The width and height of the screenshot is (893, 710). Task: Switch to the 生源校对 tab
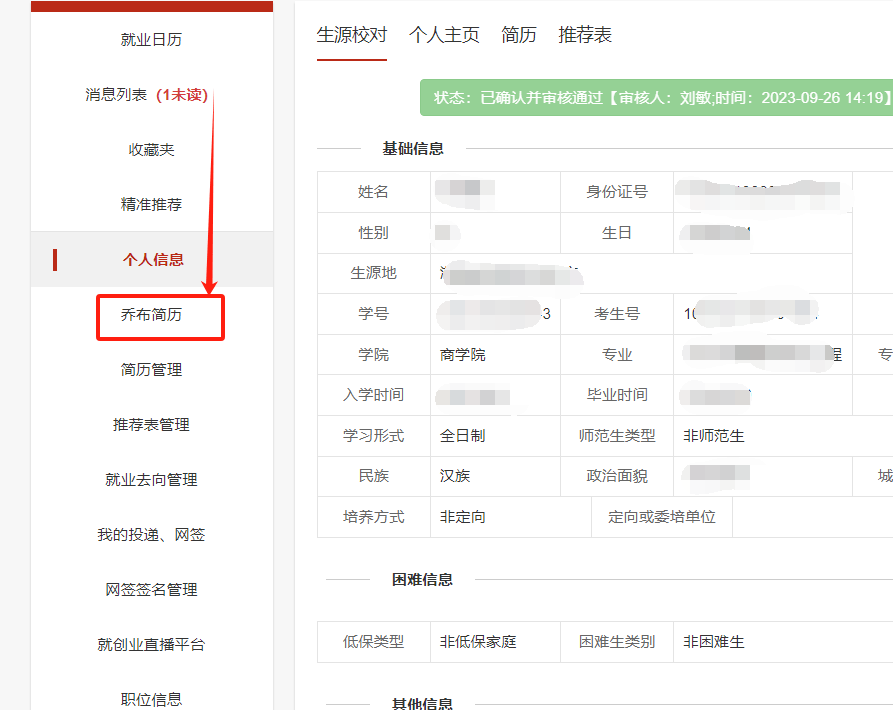point(352,34)
